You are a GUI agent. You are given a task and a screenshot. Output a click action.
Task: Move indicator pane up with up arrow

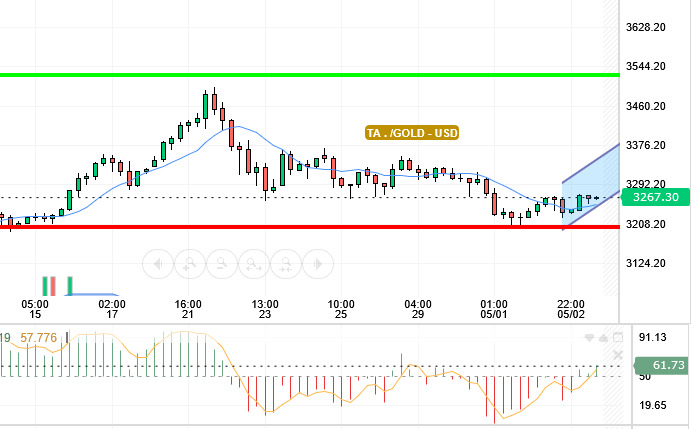tap(603, 338)
